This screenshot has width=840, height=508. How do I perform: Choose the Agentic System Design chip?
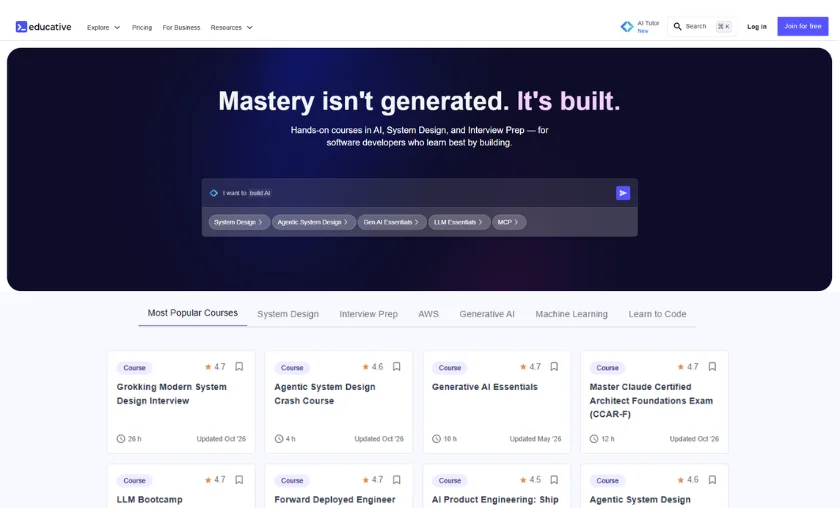313,222
